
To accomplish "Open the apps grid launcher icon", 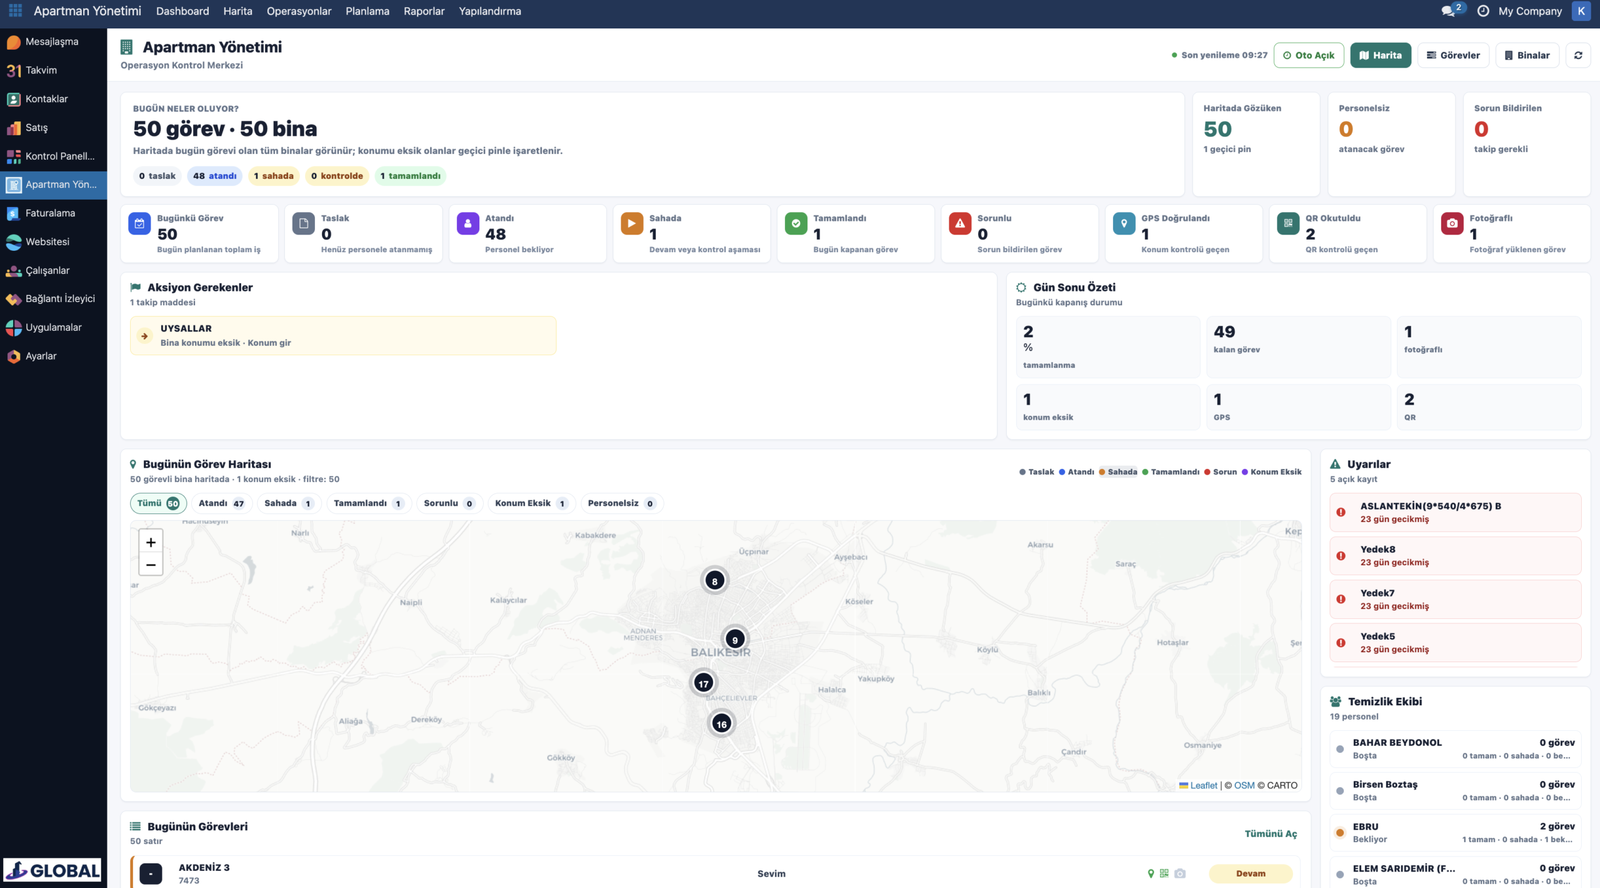I will (x=15, y=11).
